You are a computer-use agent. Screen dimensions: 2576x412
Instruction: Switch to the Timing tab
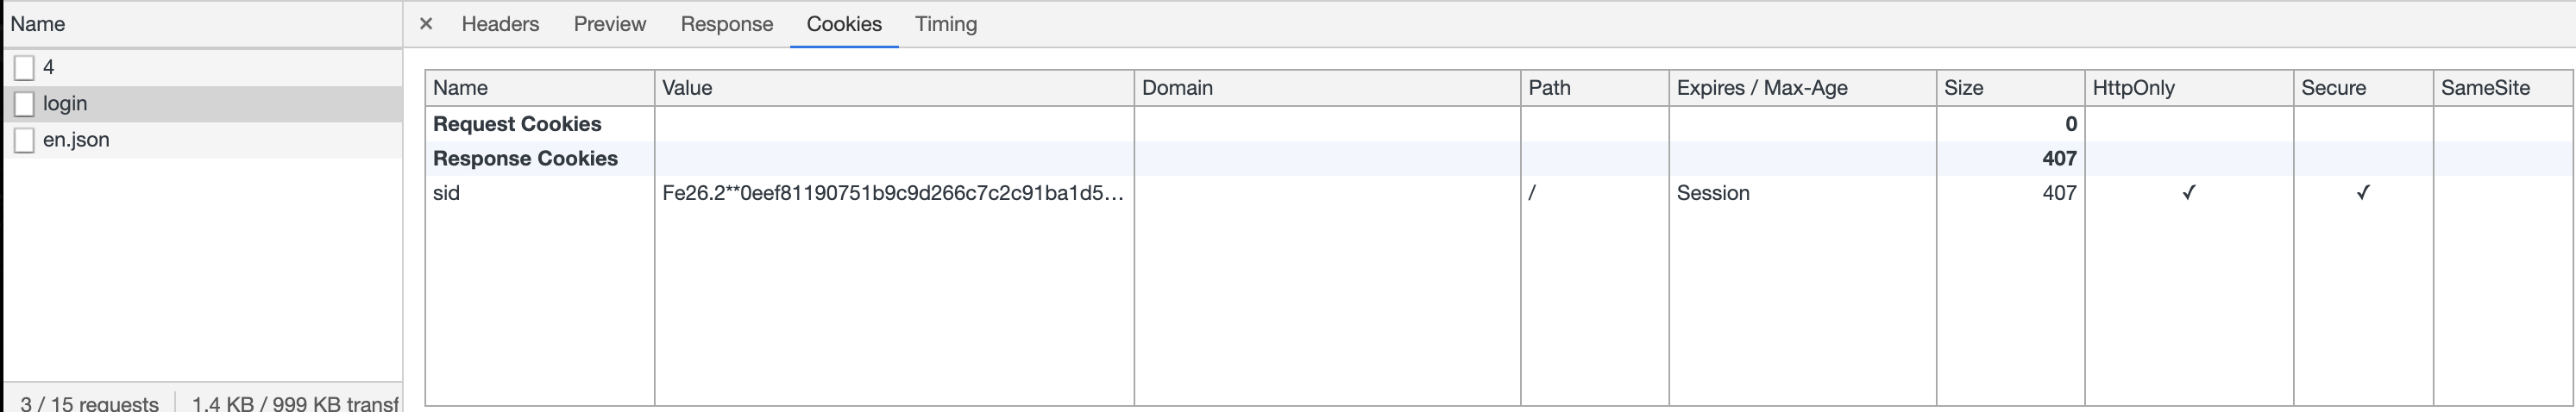(946, 24)
